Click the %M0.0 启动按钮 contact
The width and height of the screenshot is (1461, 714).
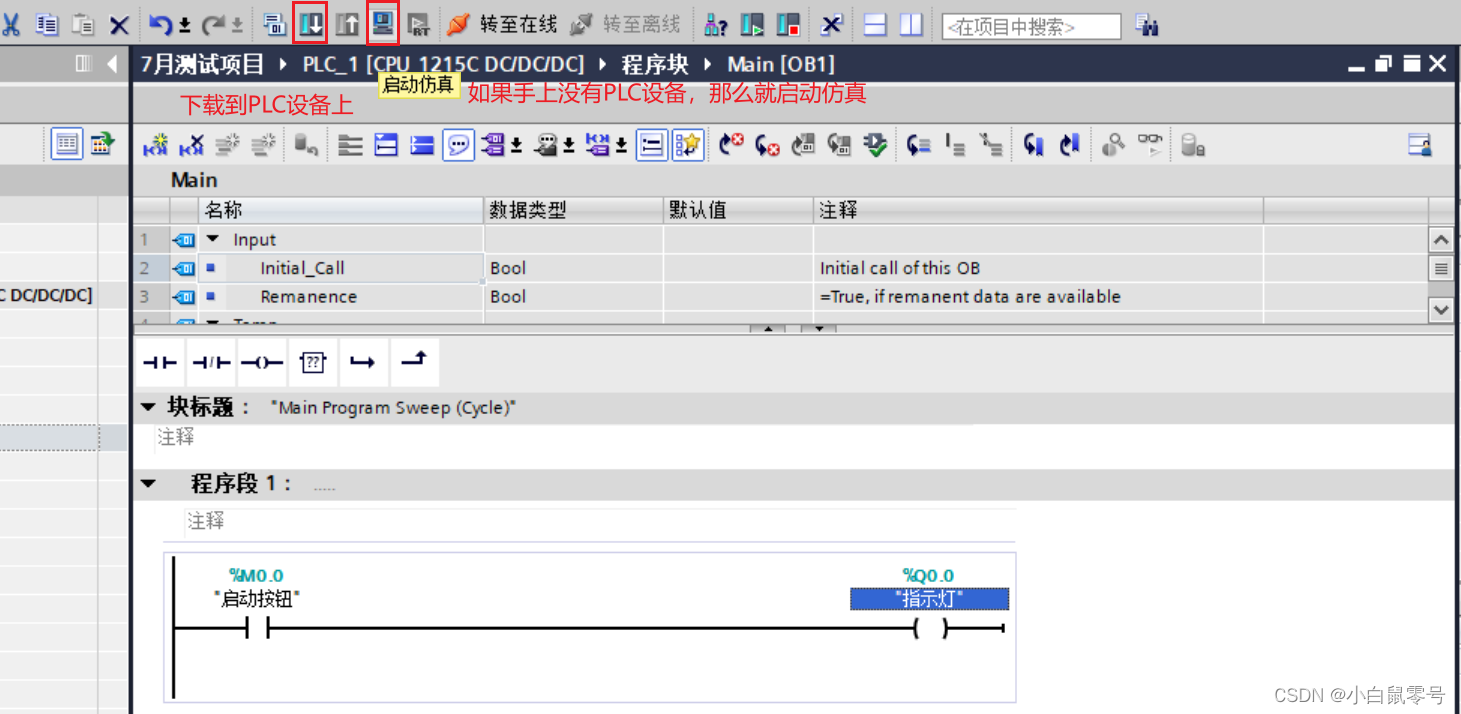pos(257,627)
